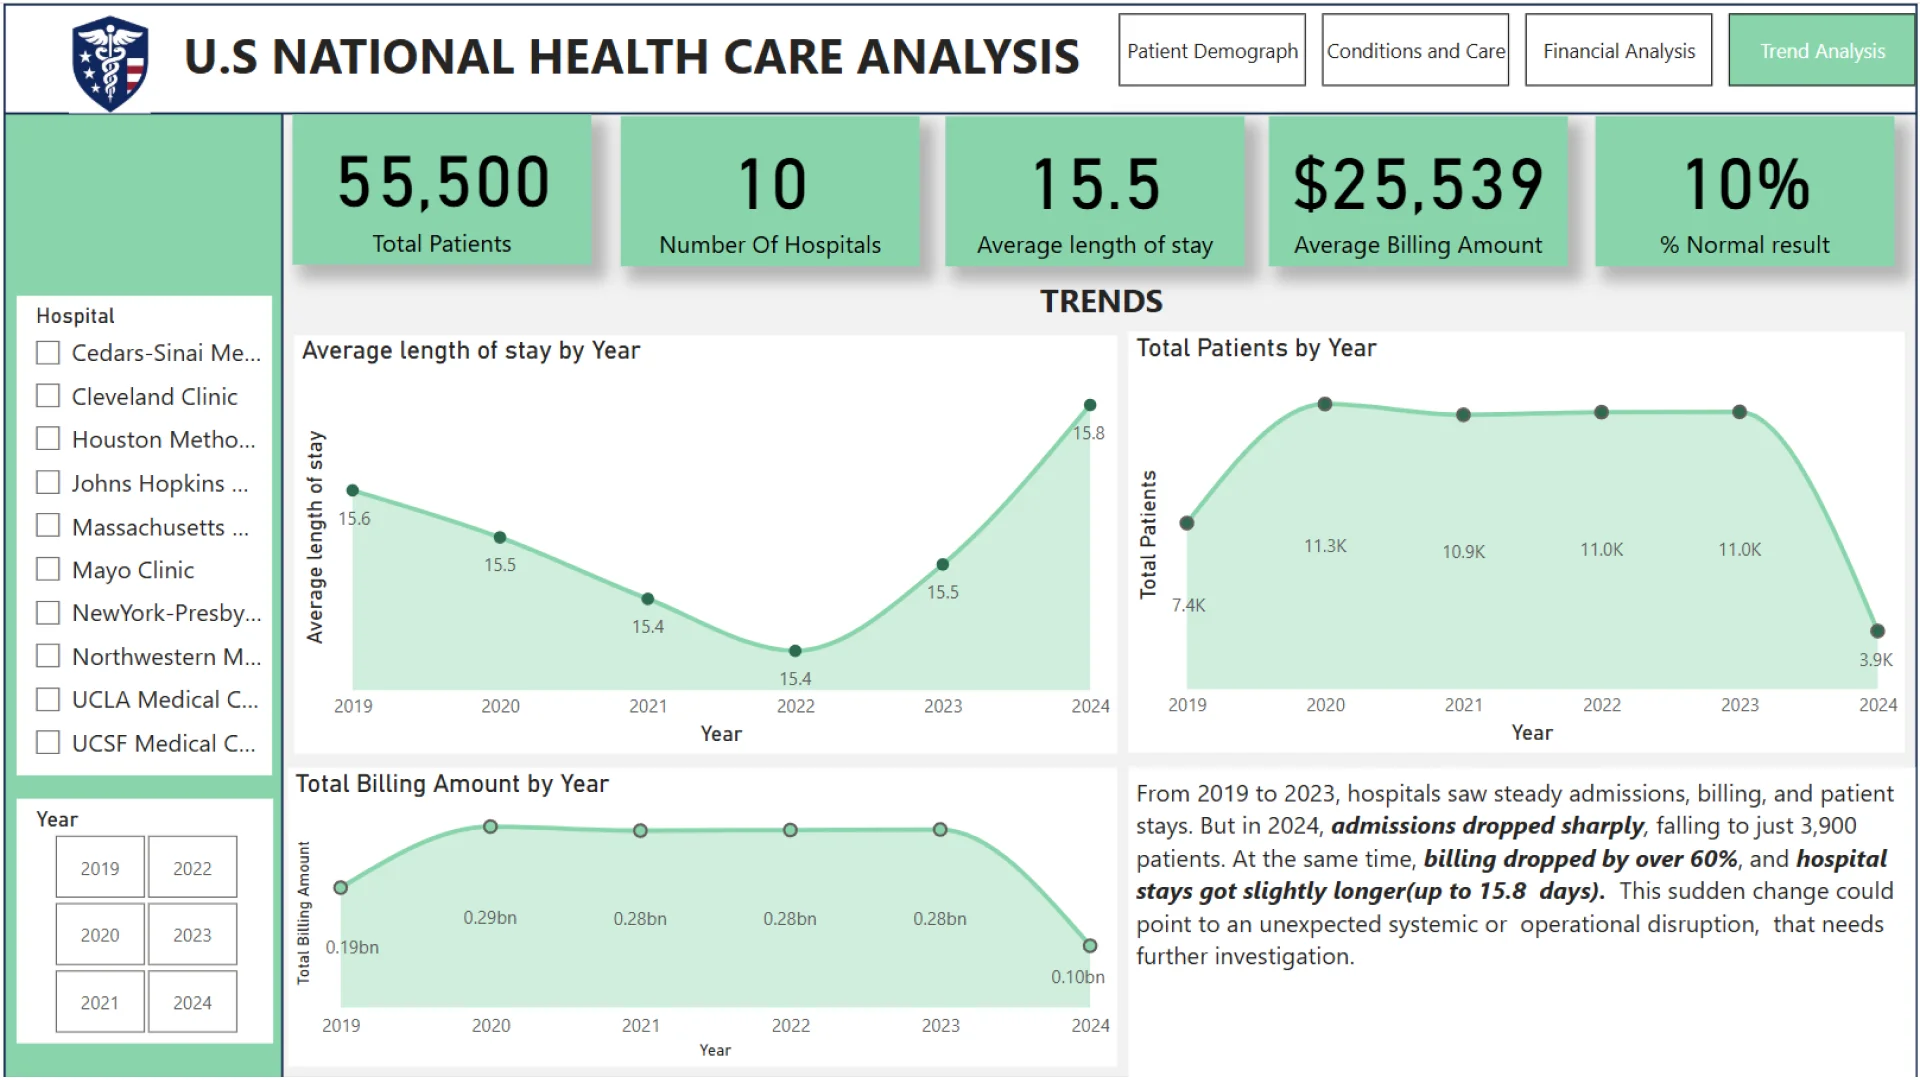Select the % Normal result card

pyautogui.click(x=1745, y=192)
